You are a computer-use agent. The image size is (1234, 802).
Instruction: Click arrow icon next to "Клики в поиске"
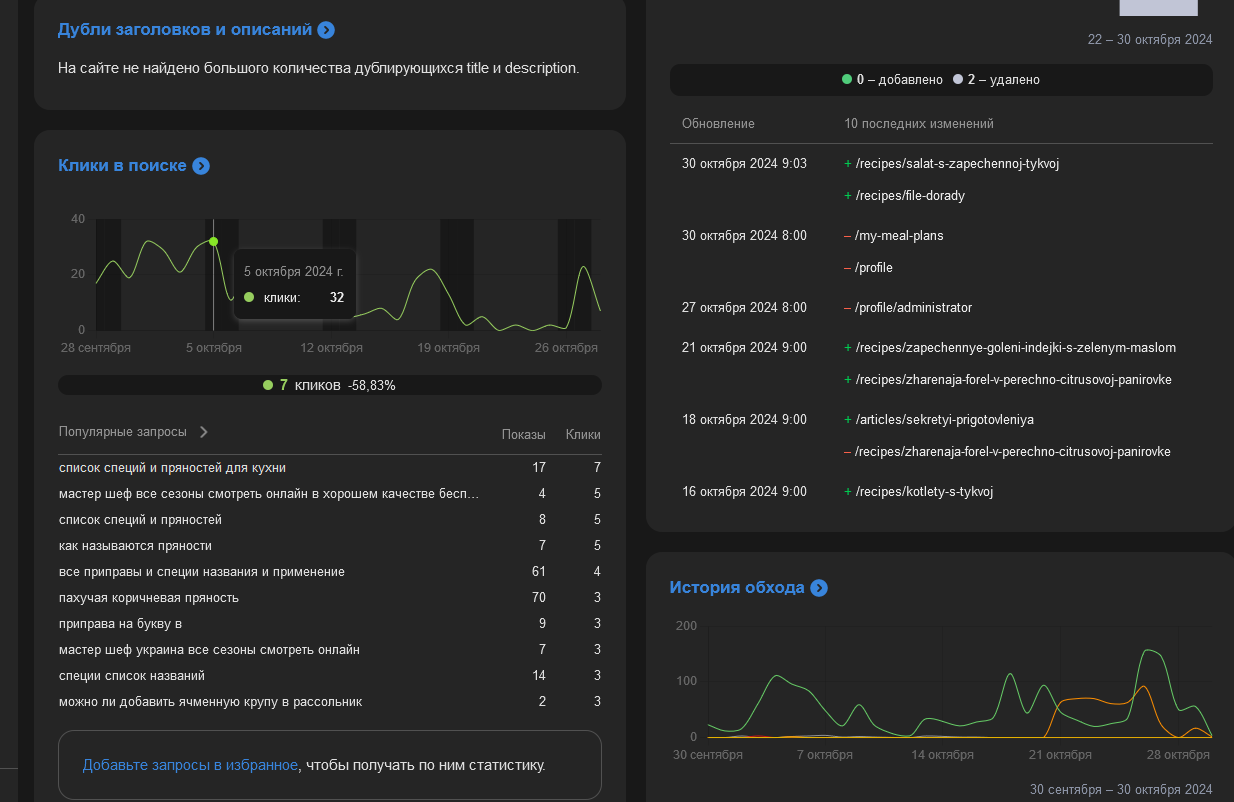pyautogui.click(x=201, y=166)
